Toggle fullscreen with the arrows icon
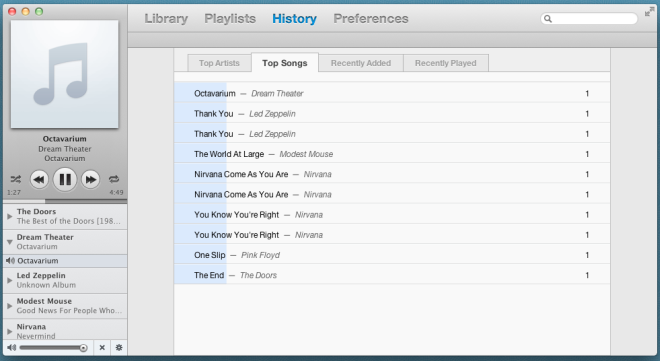The width and height of the screenshot is (660, 361). [x=649, y=12]
